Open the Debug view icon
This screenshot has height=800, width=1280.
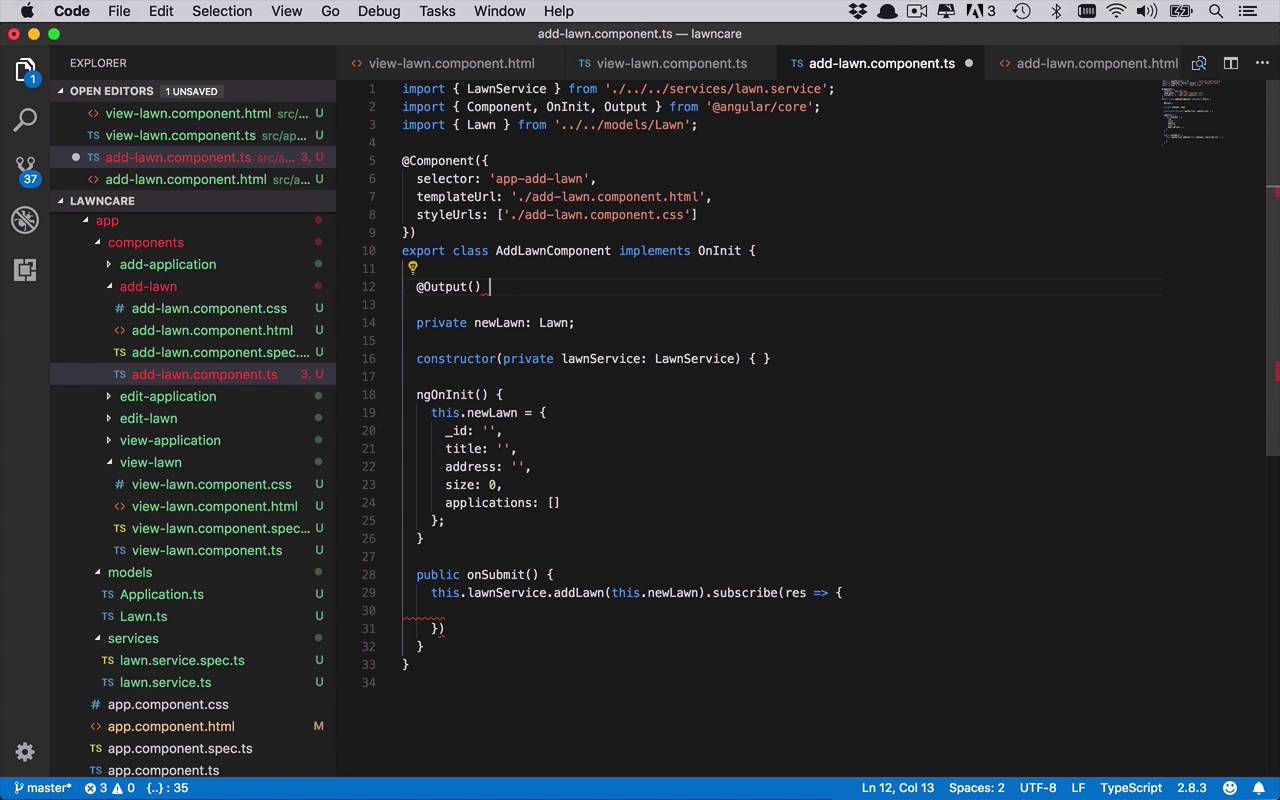click(x=25, y=220)
